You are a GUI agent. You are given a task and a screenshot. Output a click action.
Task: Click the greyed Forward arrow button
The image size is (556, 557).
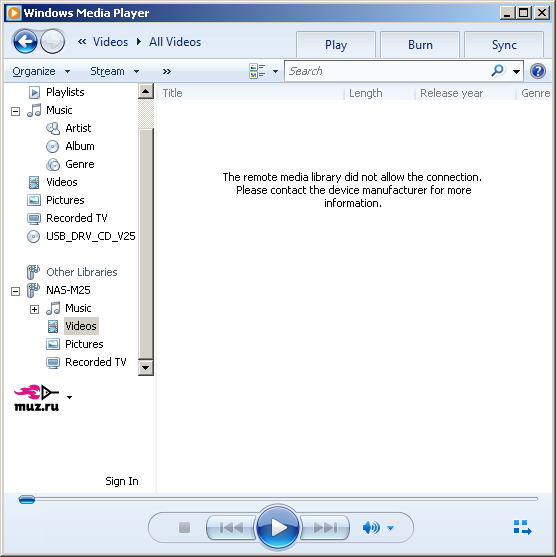click(53, 42)
